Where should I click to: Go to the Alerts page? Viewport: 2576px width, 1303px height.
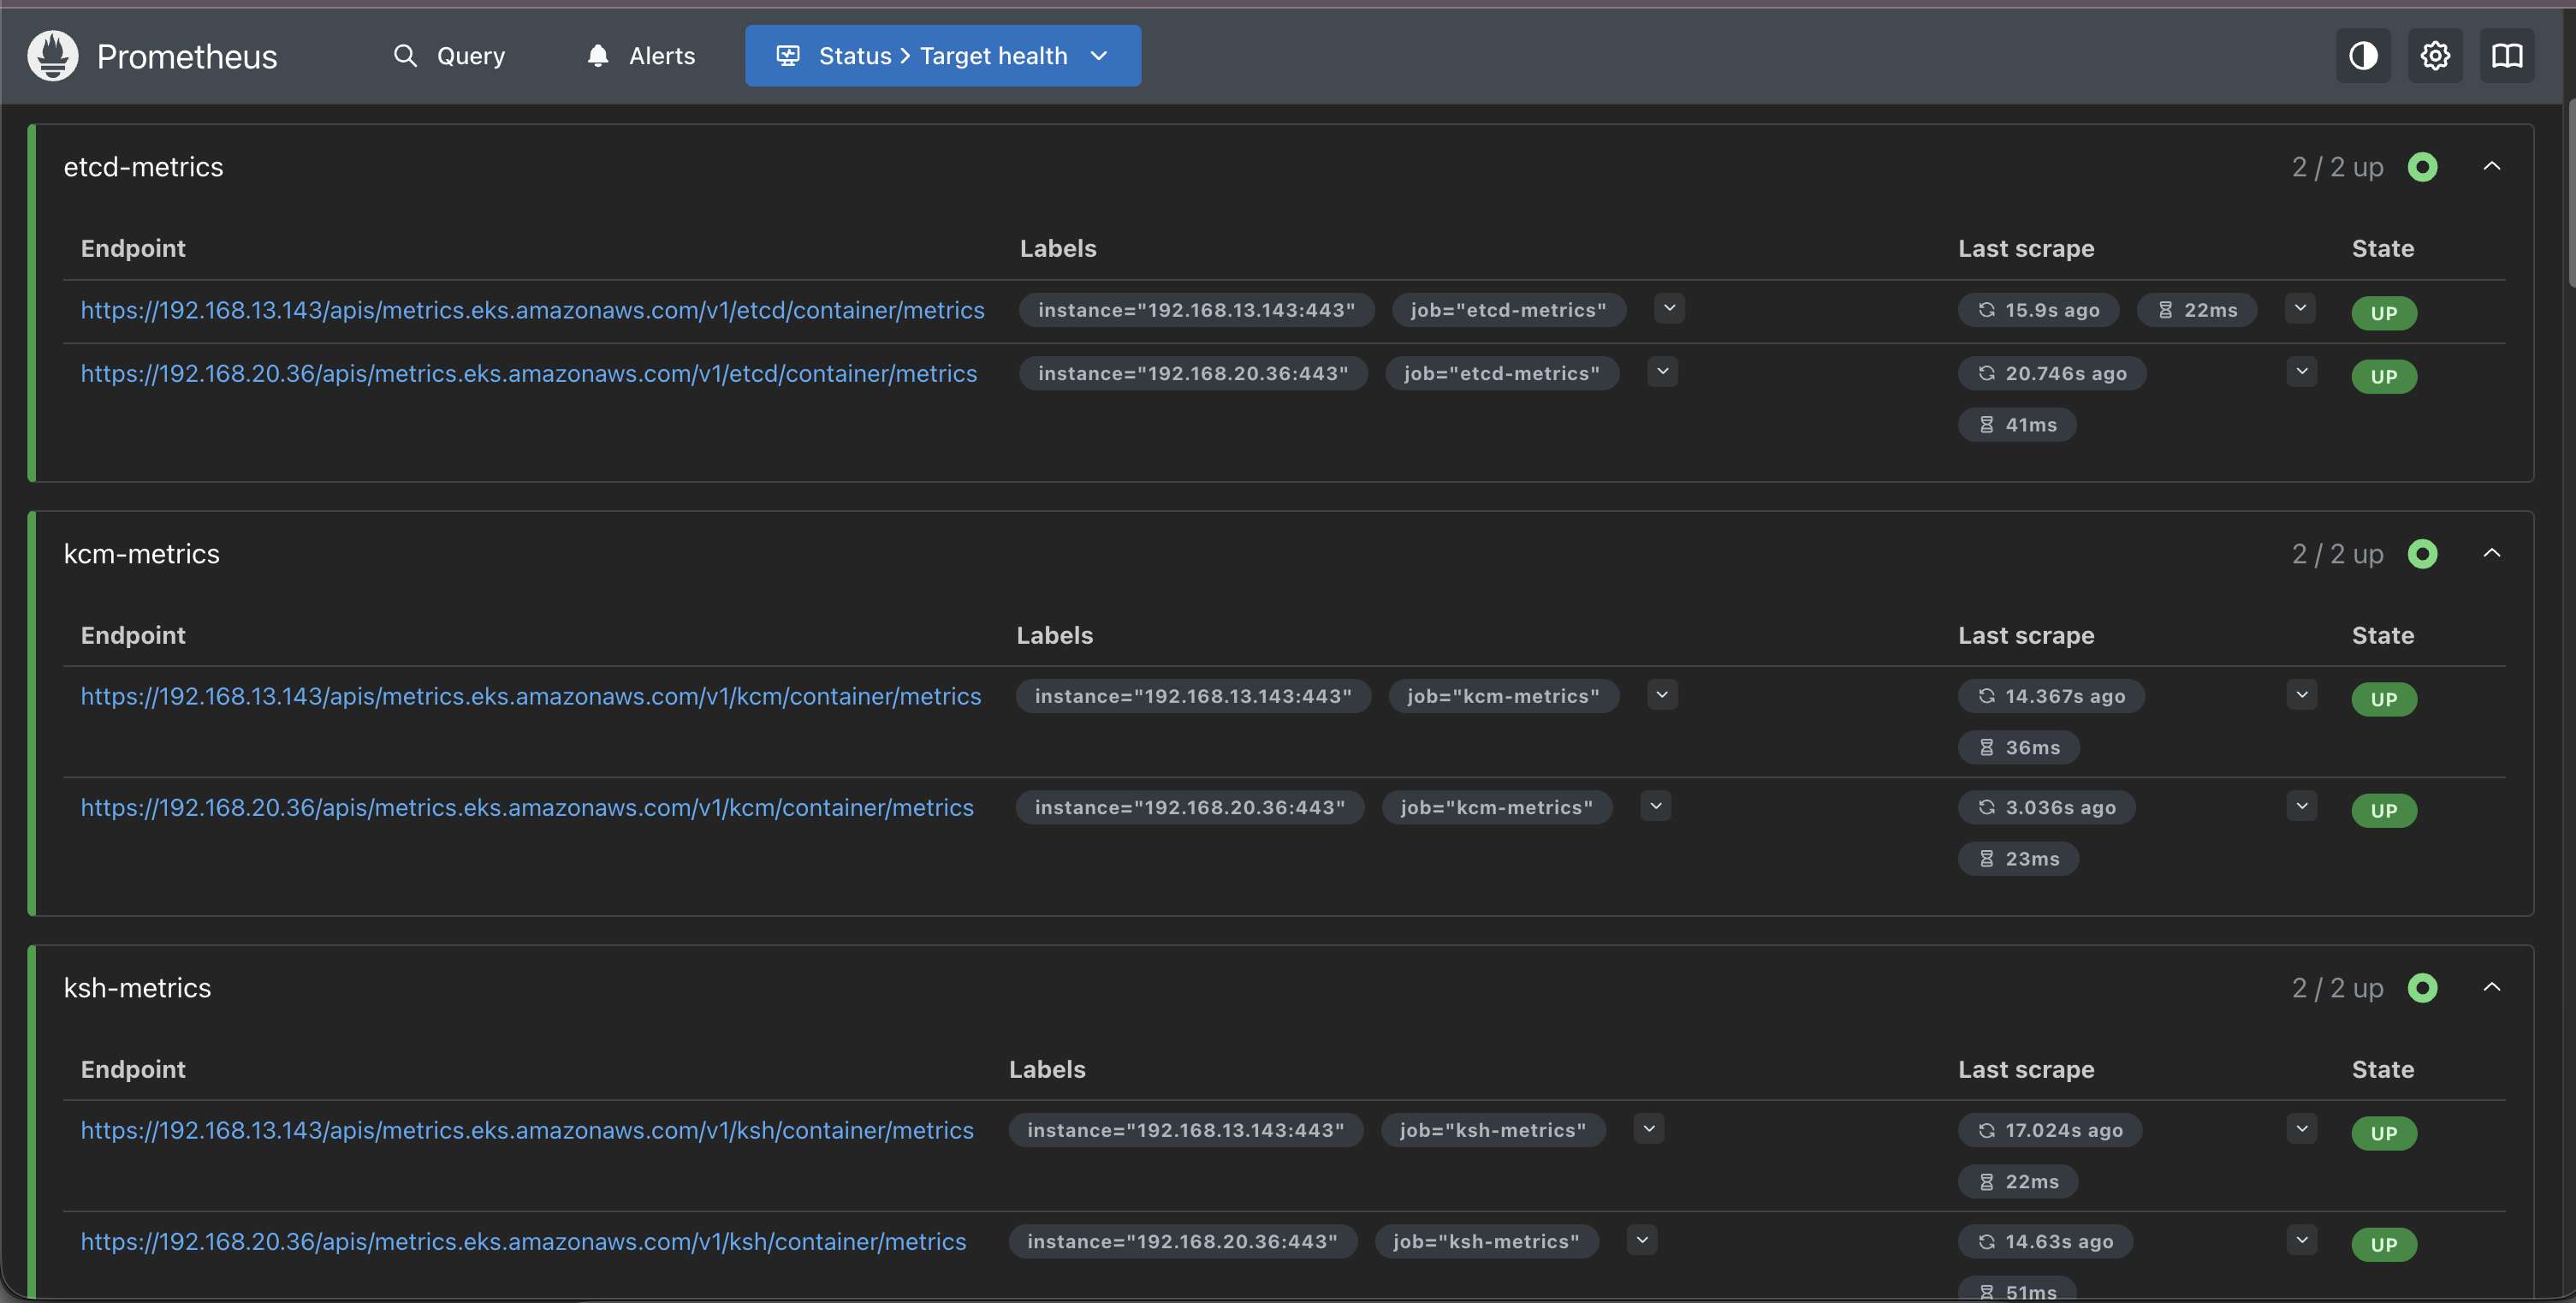click(640, 56)
